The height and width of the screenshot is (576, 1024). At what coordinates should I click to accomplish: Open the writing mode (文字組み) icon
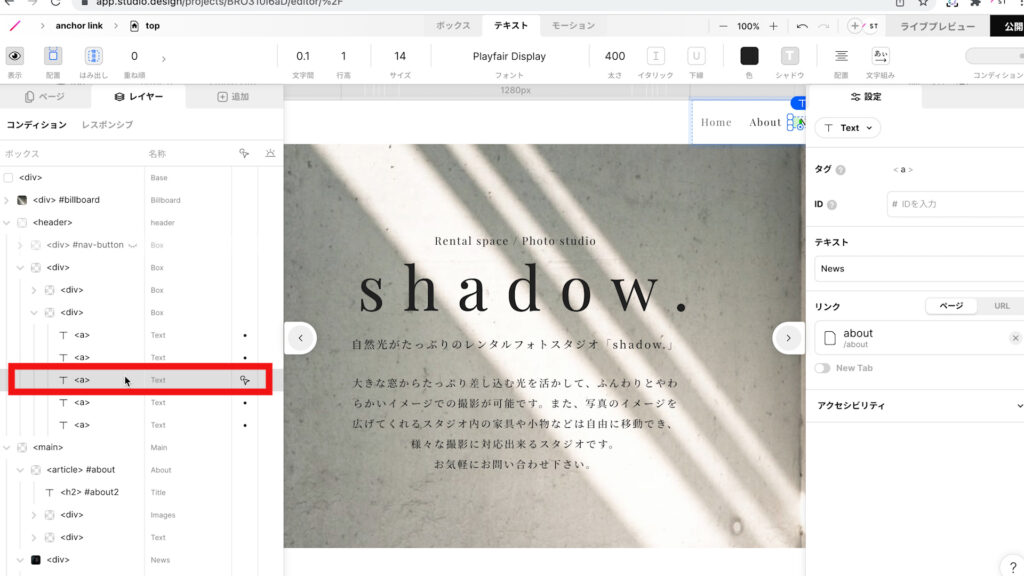pos(880,56)
